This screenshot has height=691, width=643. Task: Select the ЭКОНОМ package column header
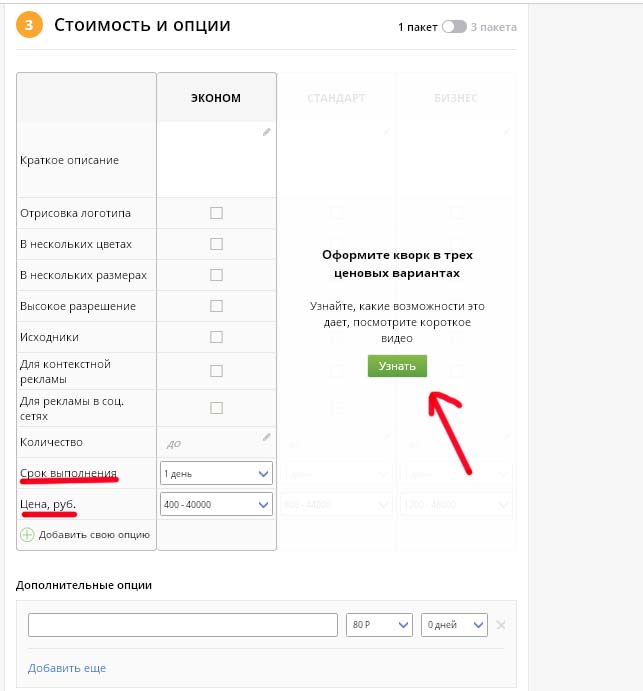click(216, 98)
